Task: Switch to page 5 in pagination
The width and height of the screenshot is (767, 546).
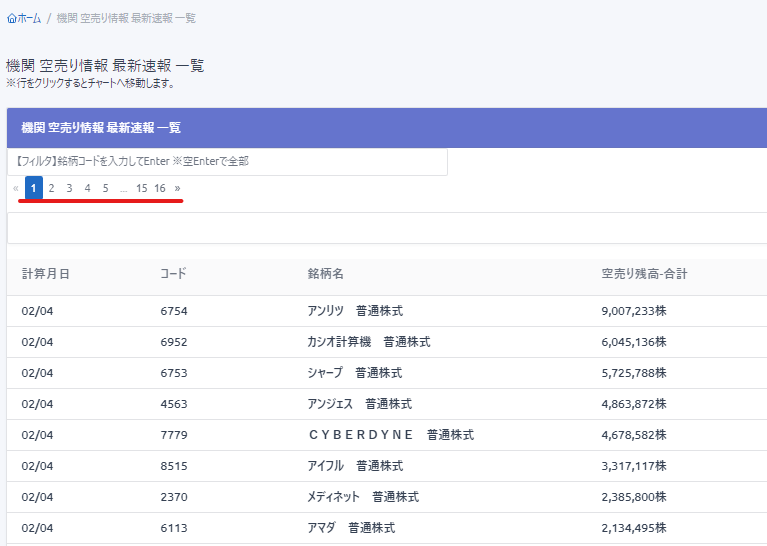Action: click(105, 188)
